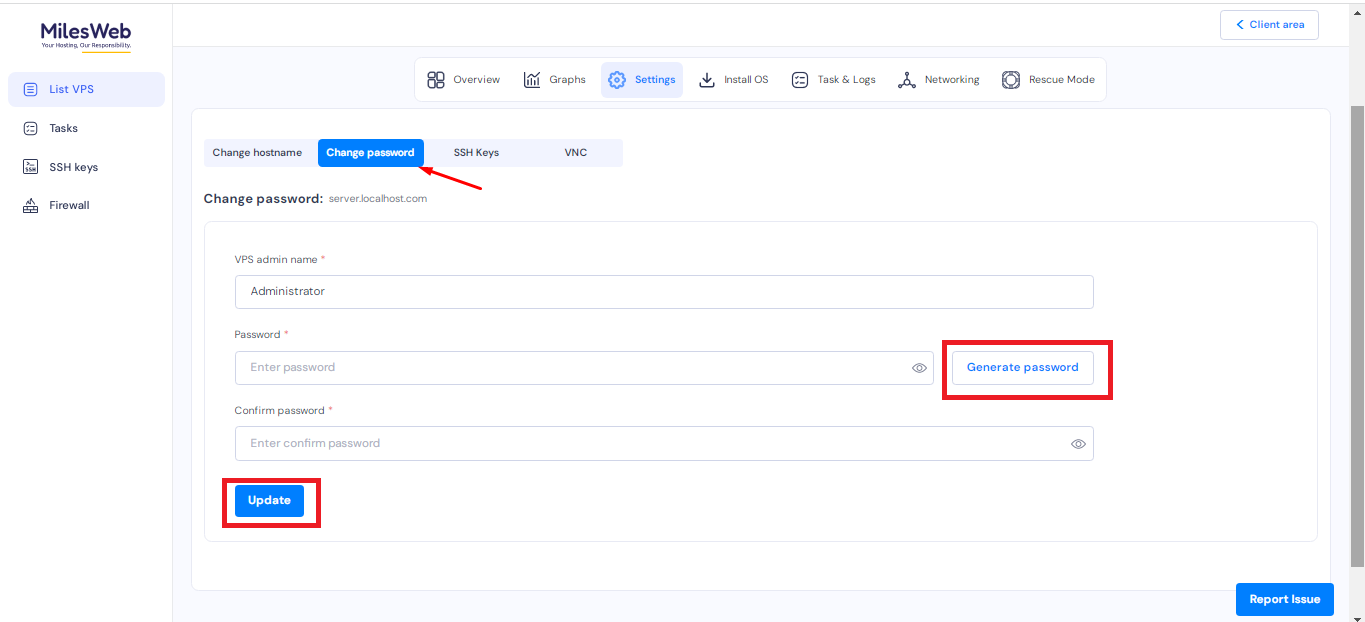Click the Firewall icon in sidebar
Viewport: 1365px width, 622px height.
pos(30,206)
